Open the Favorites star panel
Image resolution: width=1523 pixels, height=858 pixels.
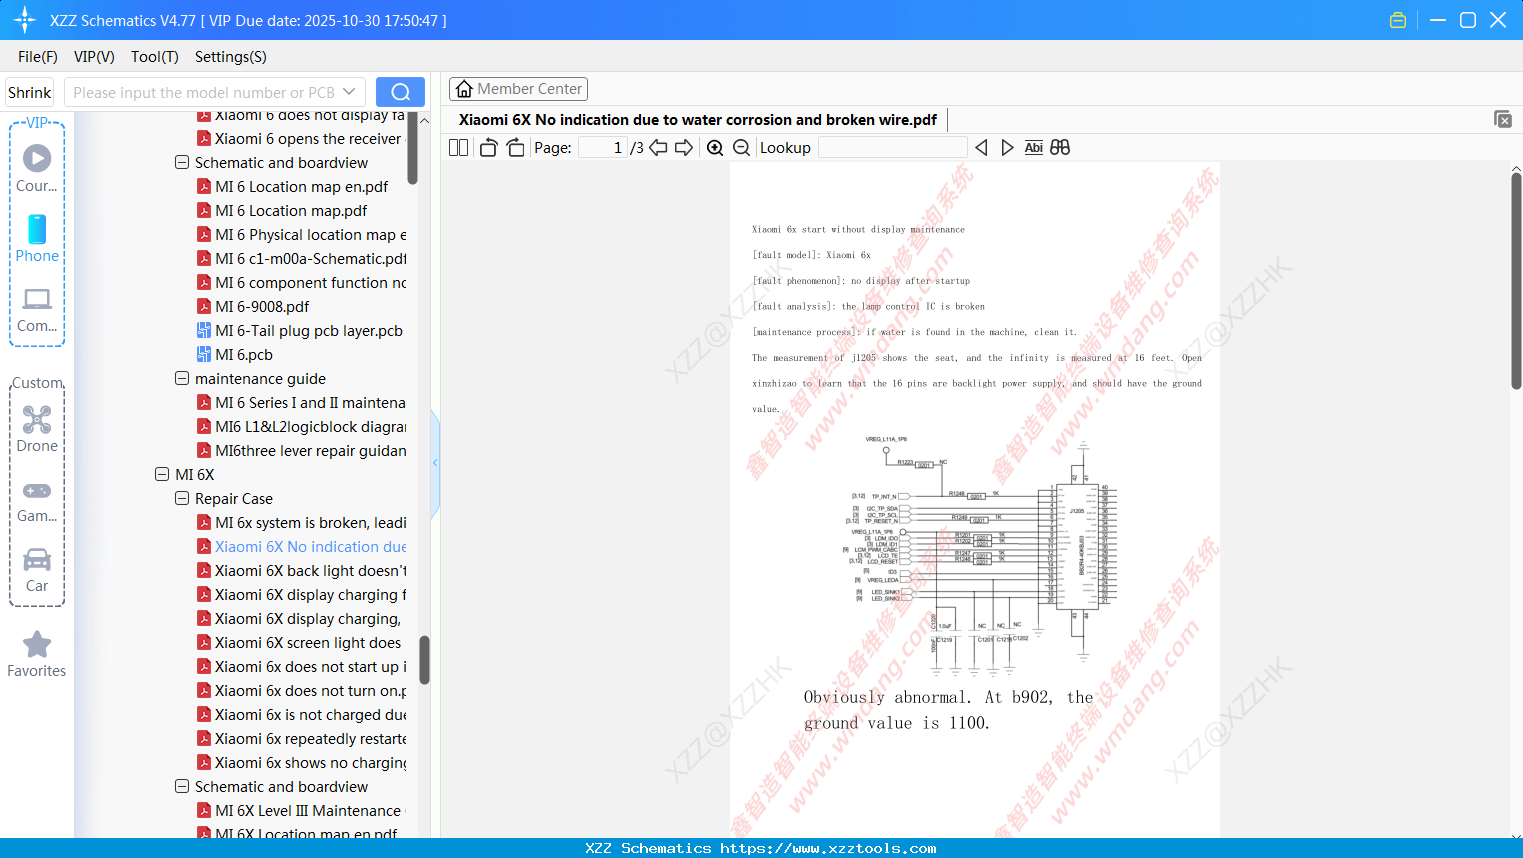coord(37,654)
